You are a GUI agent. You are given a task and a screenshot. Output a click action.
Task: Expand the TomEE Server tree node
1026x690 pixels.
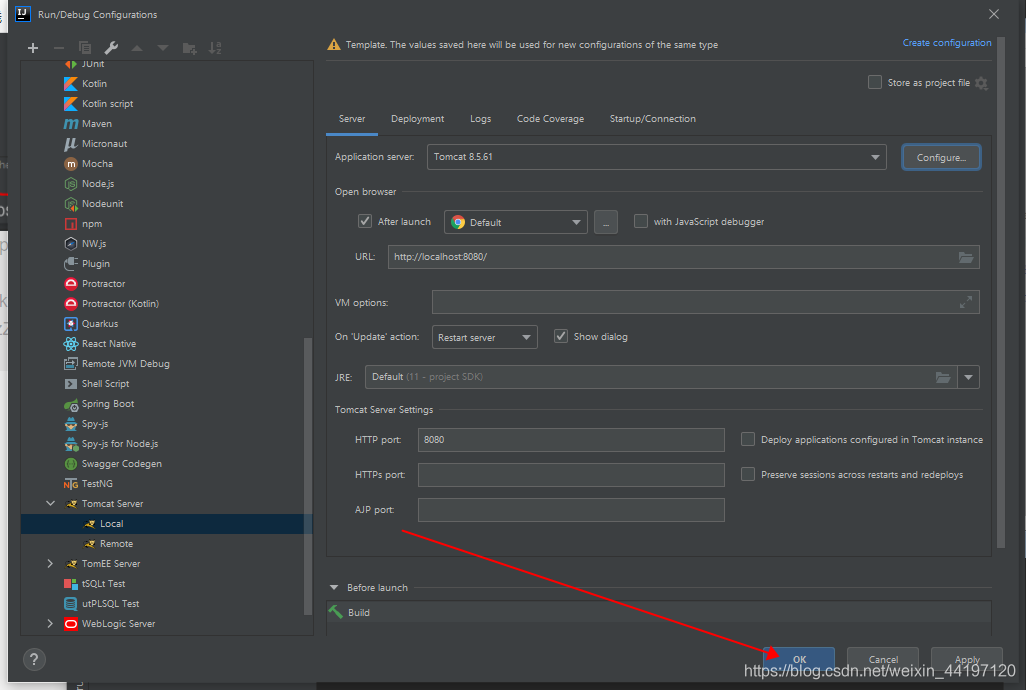[x=51, y=564]
